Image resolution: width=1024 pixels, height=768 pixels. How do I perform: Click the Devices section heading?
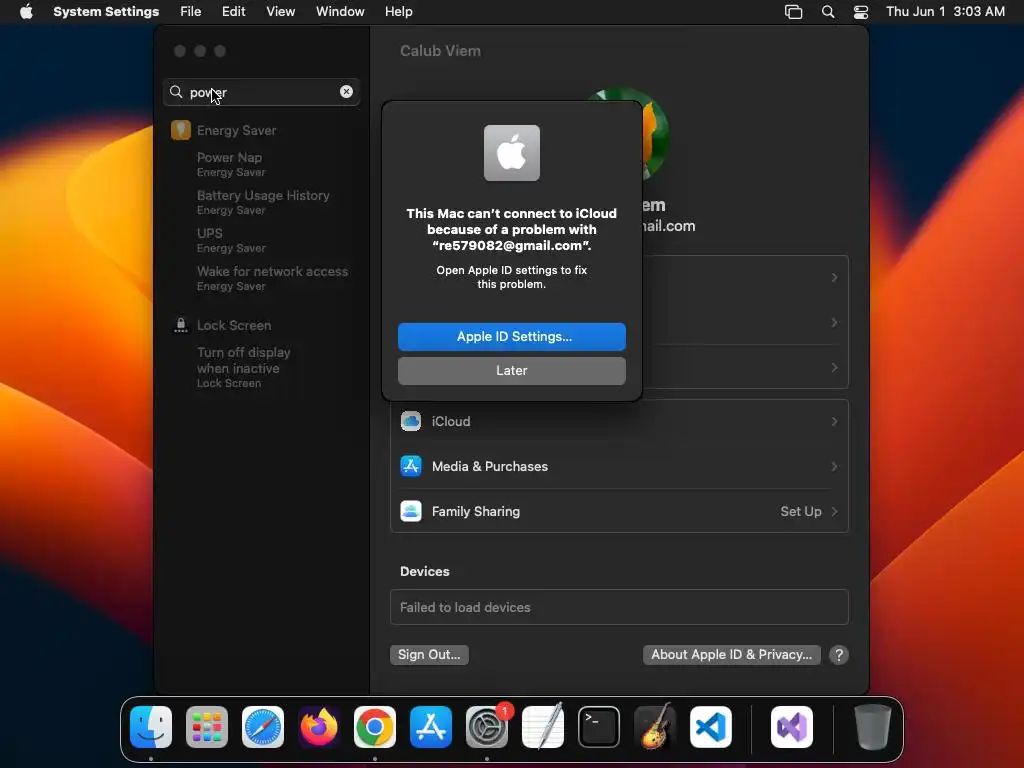pyautogui.click(x=424, y=571)
